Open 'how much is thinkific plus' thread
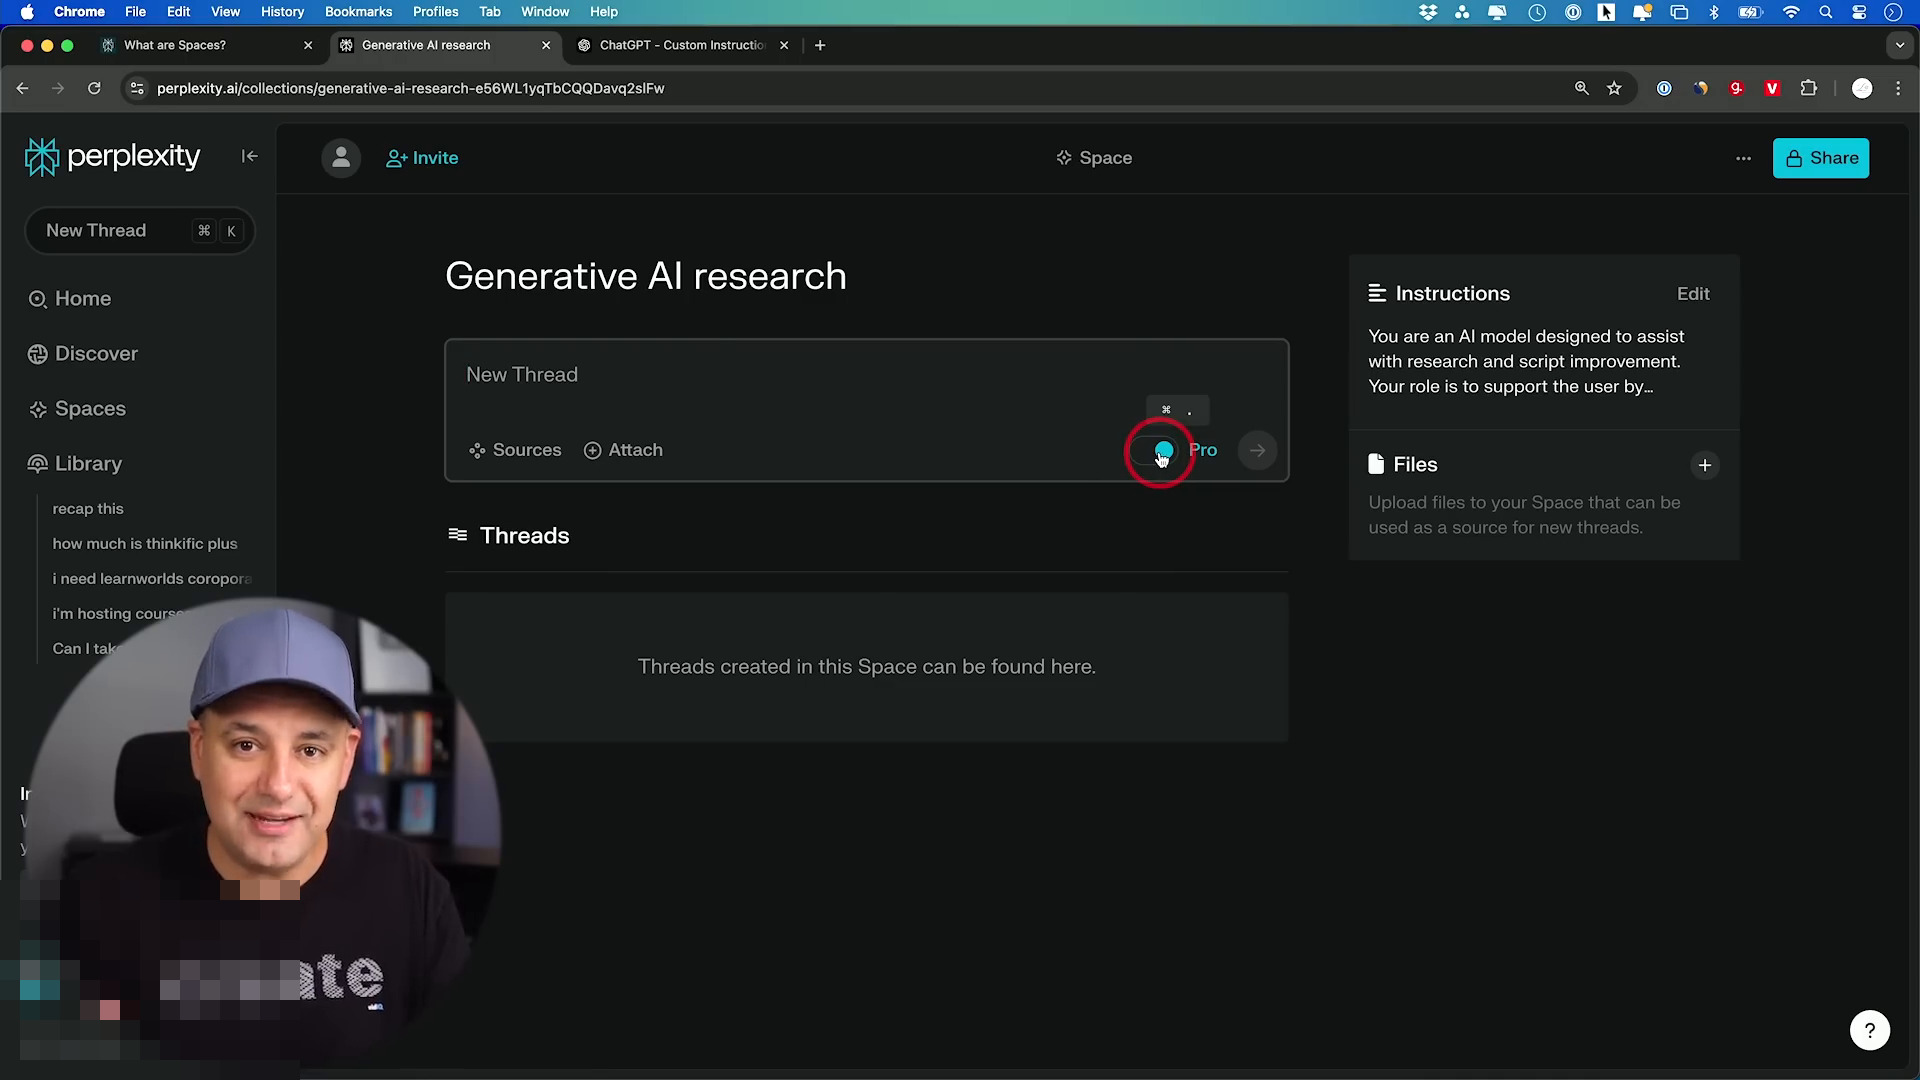The image size is (1920, 1080). coord(145,544)
